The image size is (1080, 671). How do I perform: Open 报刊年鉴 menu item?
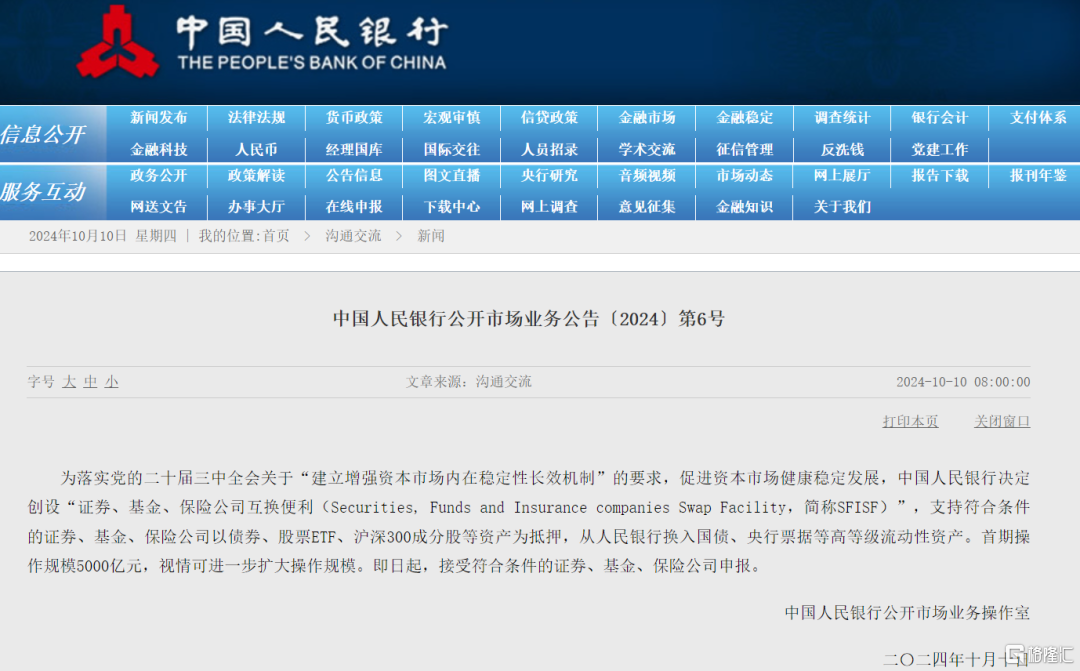[x=1038, y=176]
